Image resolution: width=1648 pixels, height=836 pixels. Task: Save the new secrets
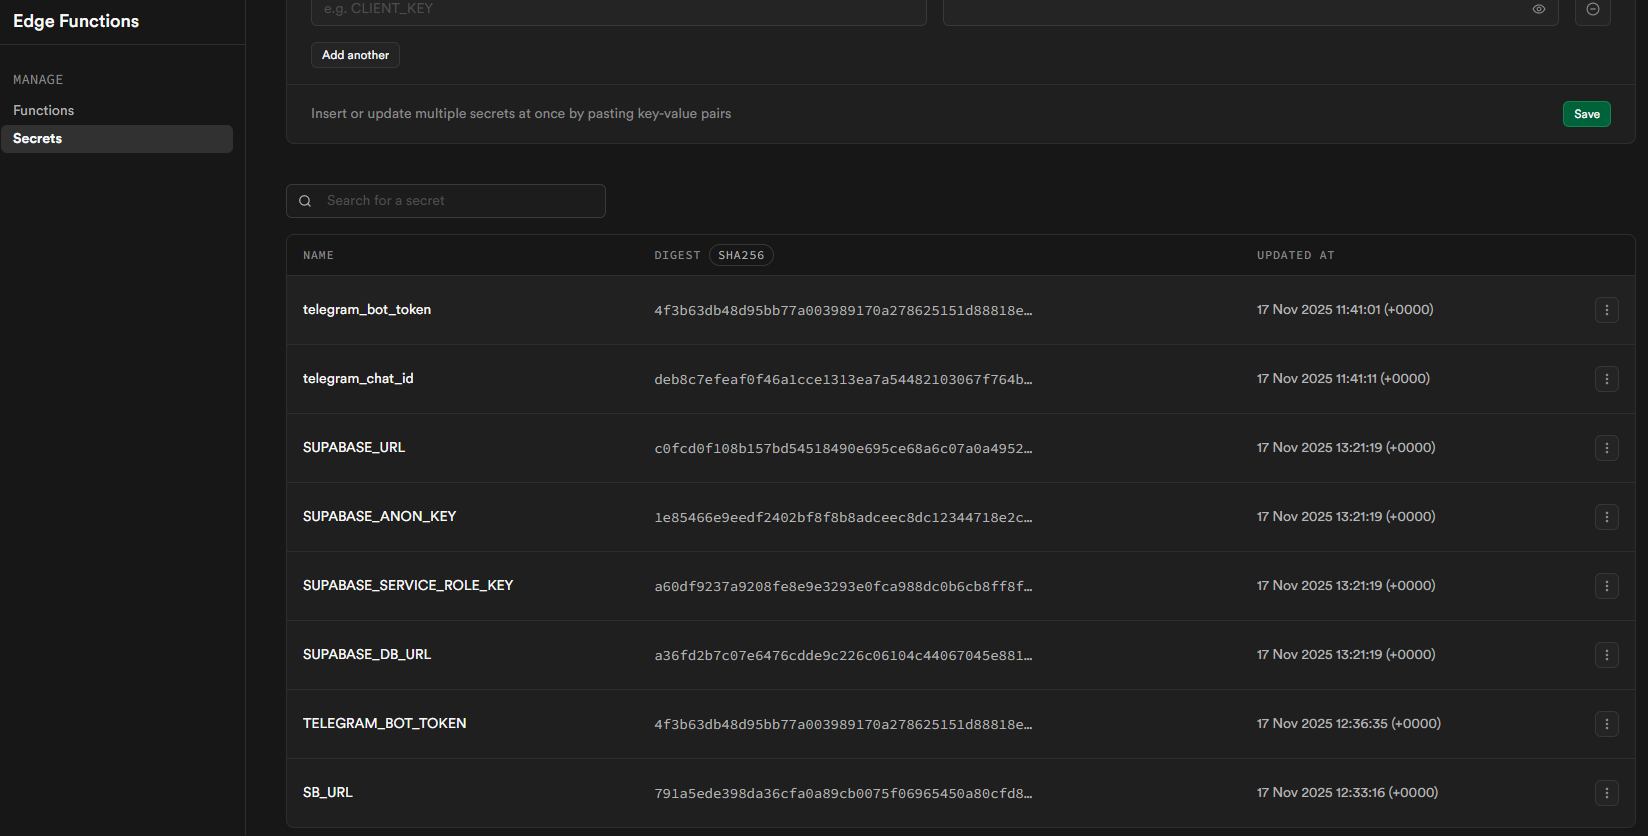coord(1587,114)
